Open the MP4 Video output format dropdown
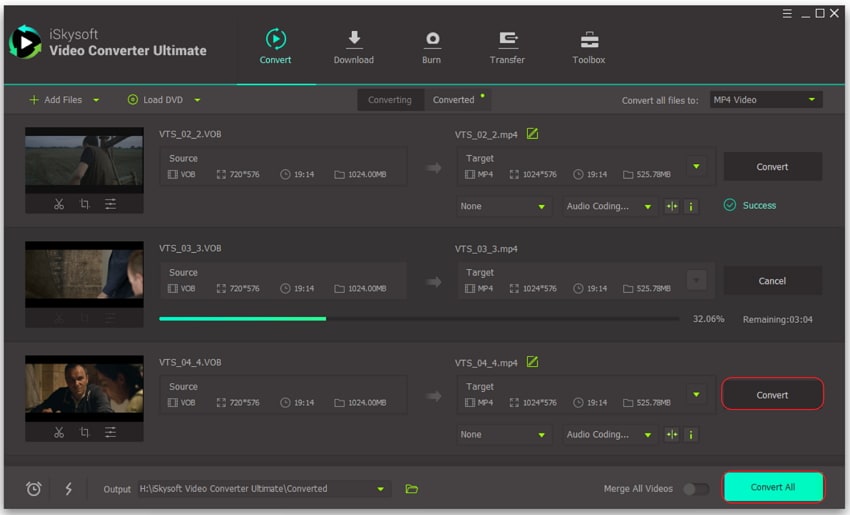The height and width of the screenshot is (515, 850). (766, 100)
